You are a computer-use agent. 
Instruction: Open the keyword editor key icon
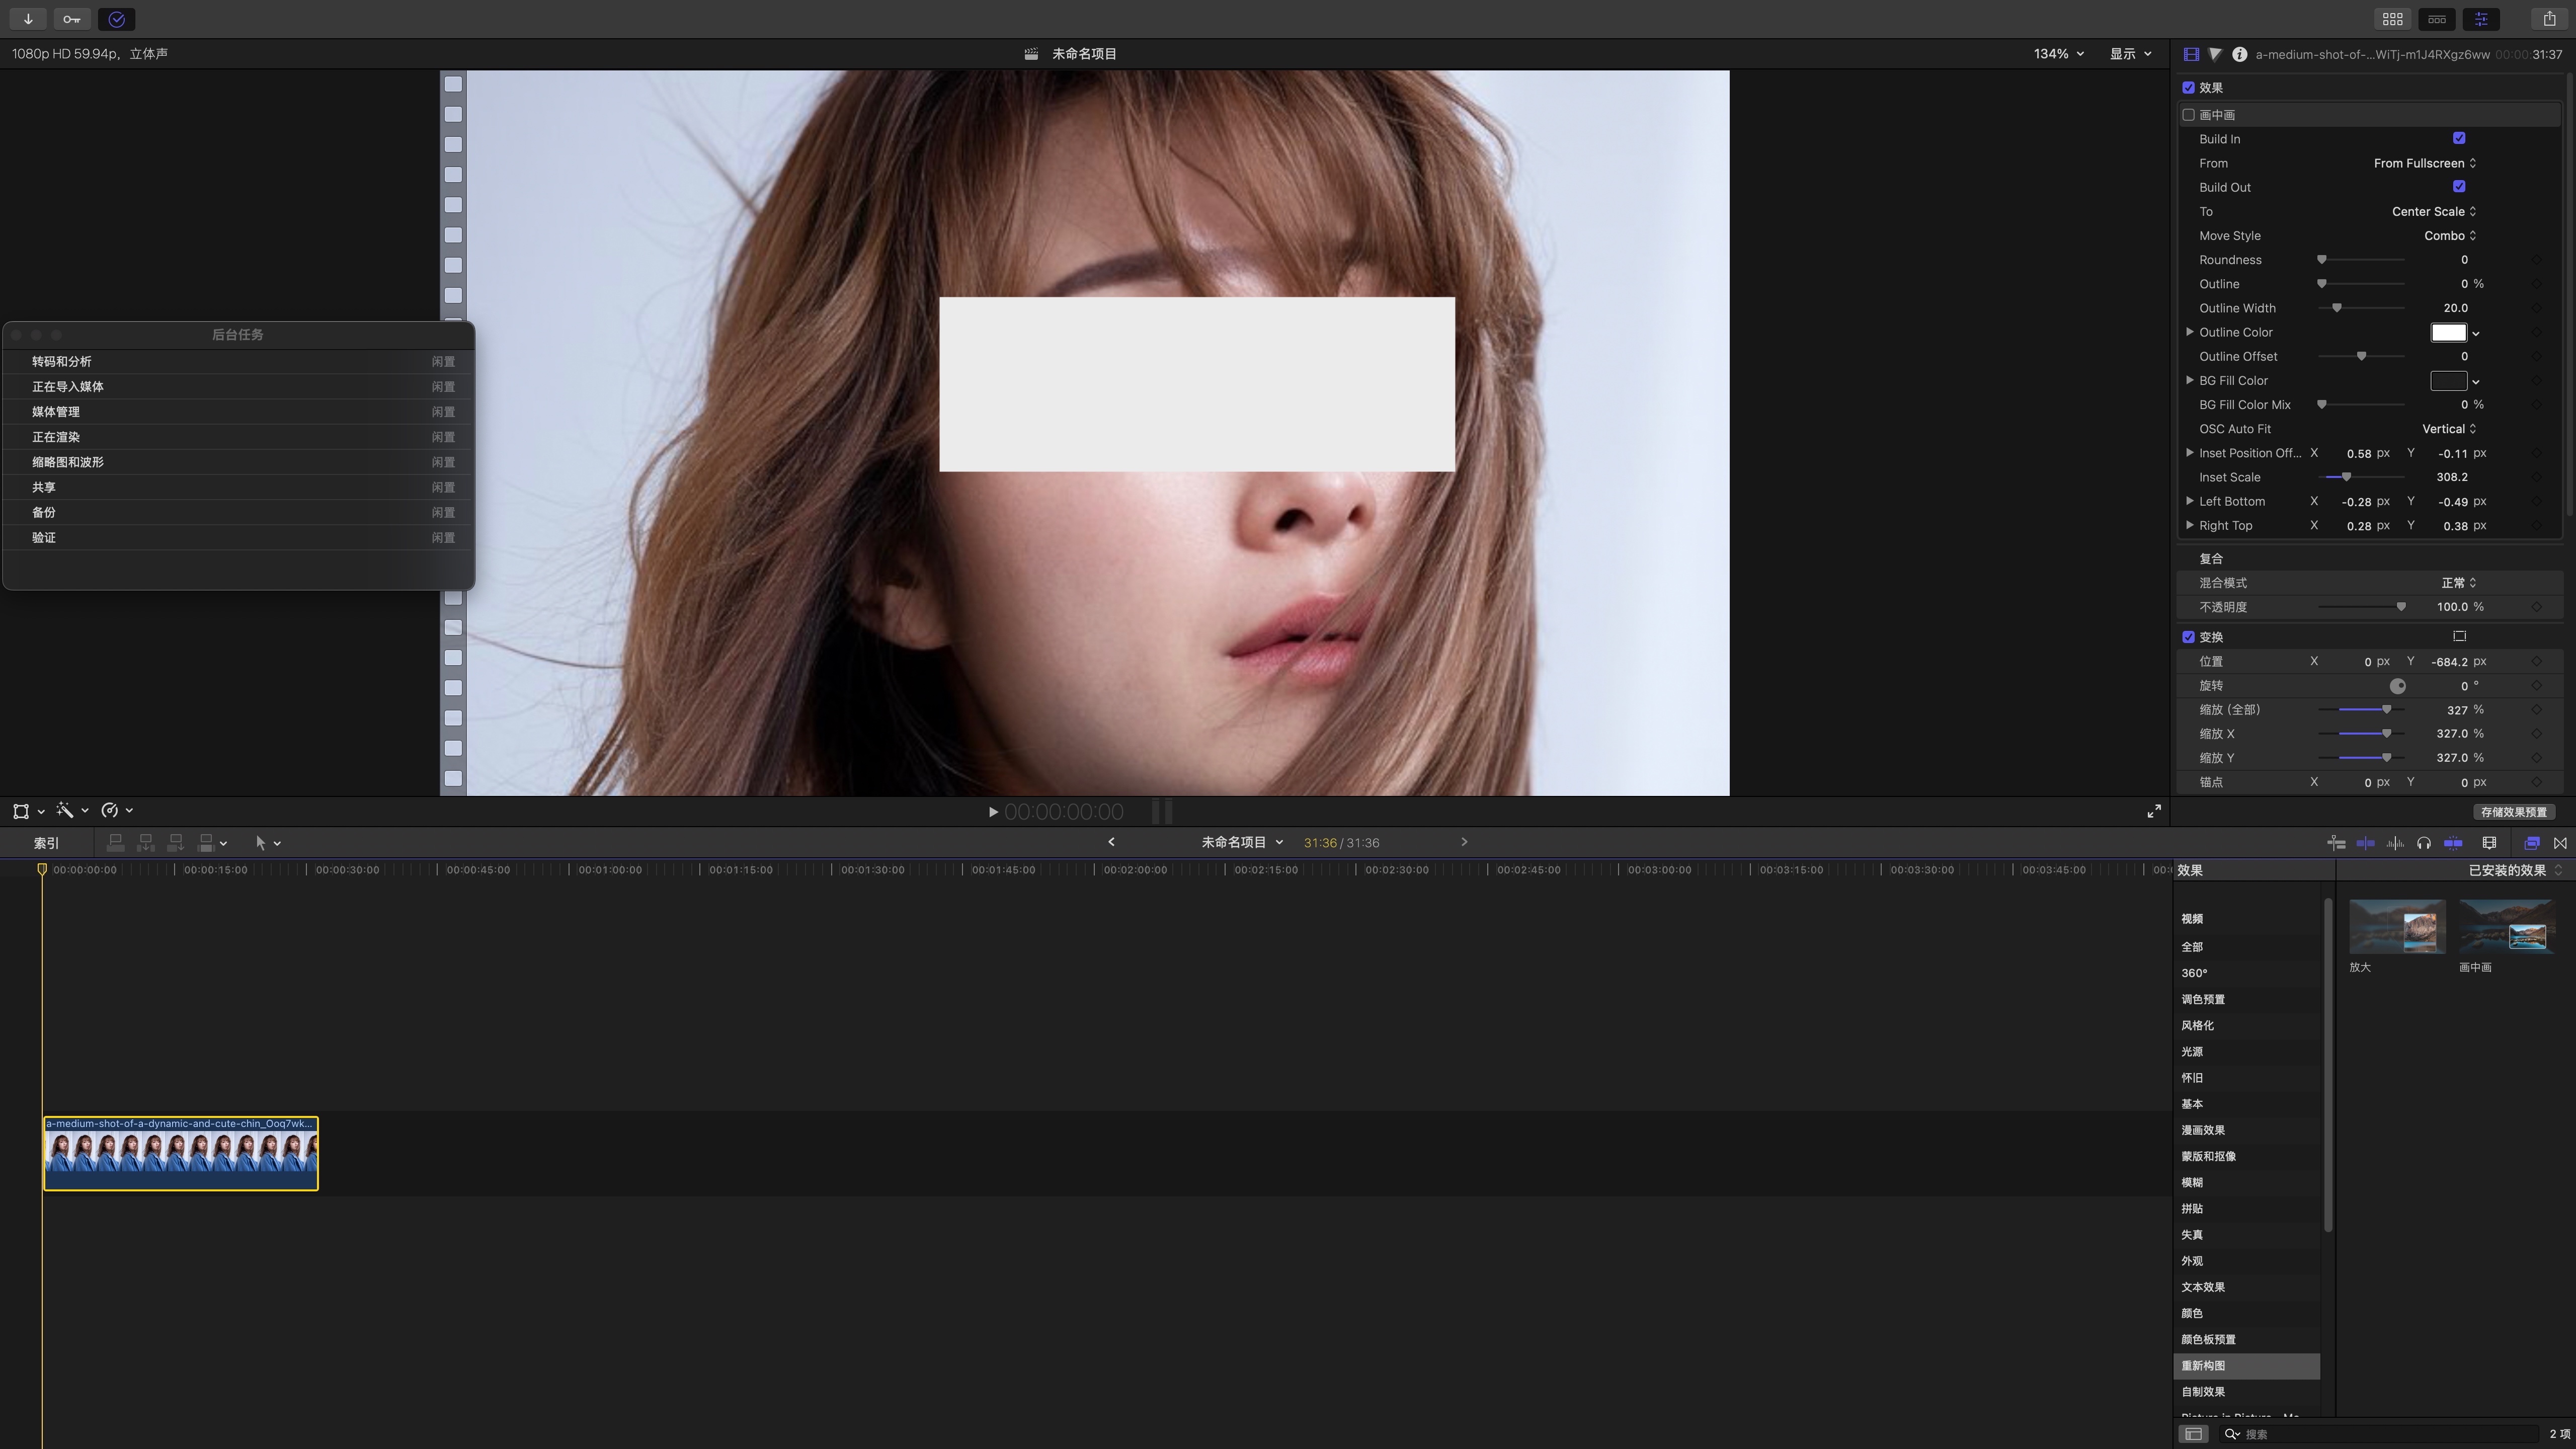(72, 19)
